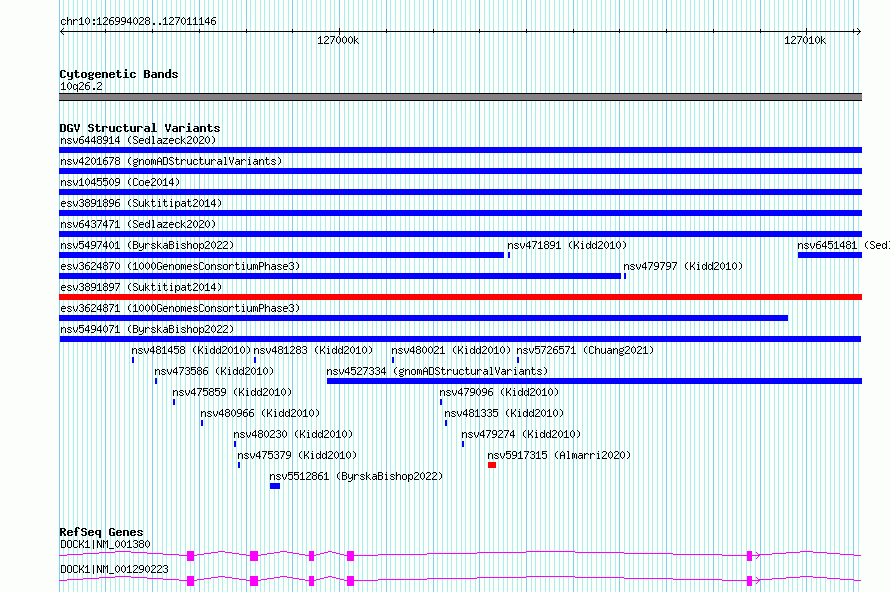Click the nsv473586 (Kidd2010) label

214,371
